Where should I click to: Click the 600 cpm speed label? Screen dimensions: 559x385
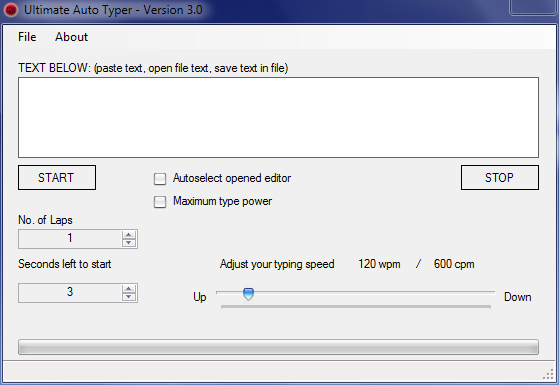click(454, 264)
